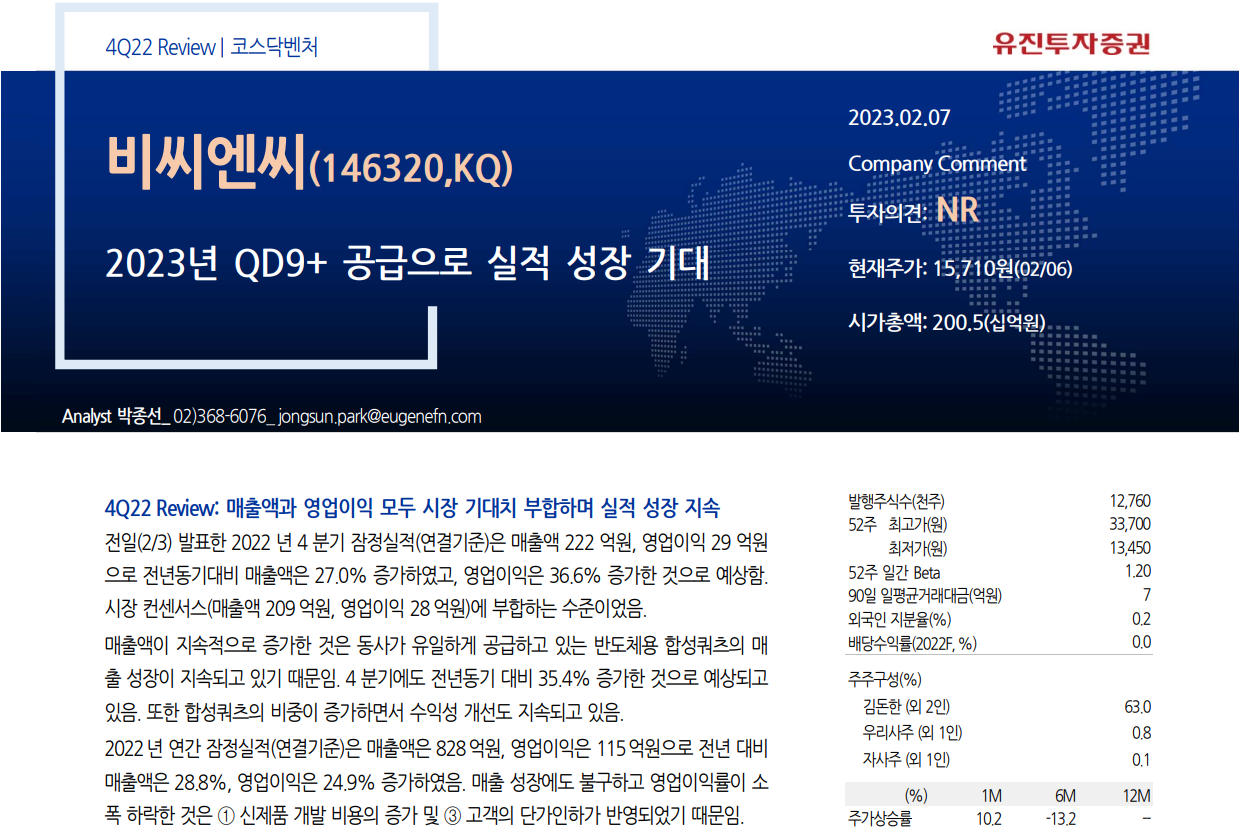This screenshot has width=1240, height=834.
Task: Click the 유진투자증권 logo
Action: [1071, 43]
